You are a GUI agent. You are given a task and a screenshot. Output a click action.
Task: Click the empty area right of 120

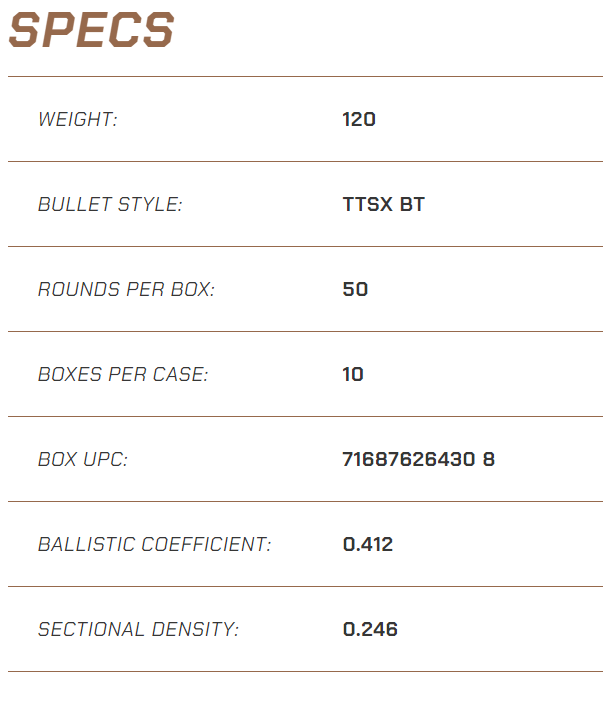click(x=489, y=120)
